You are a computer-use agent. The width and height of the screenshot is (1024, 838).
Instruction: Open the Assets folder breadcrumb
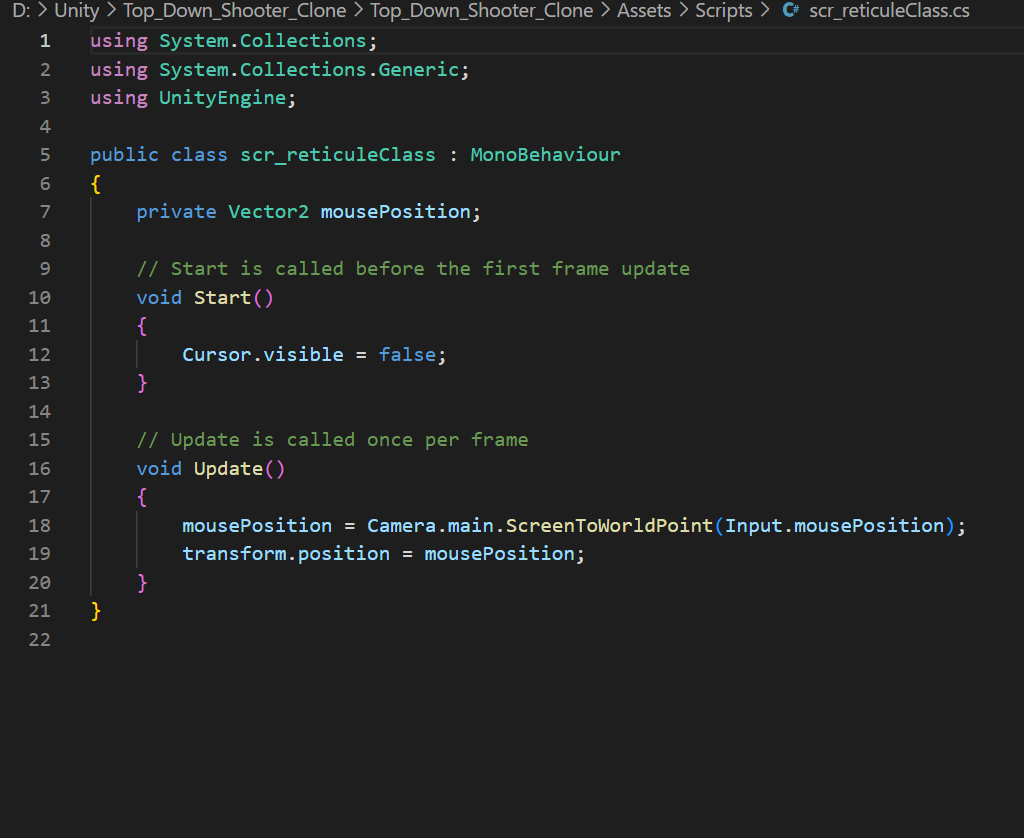645,12
